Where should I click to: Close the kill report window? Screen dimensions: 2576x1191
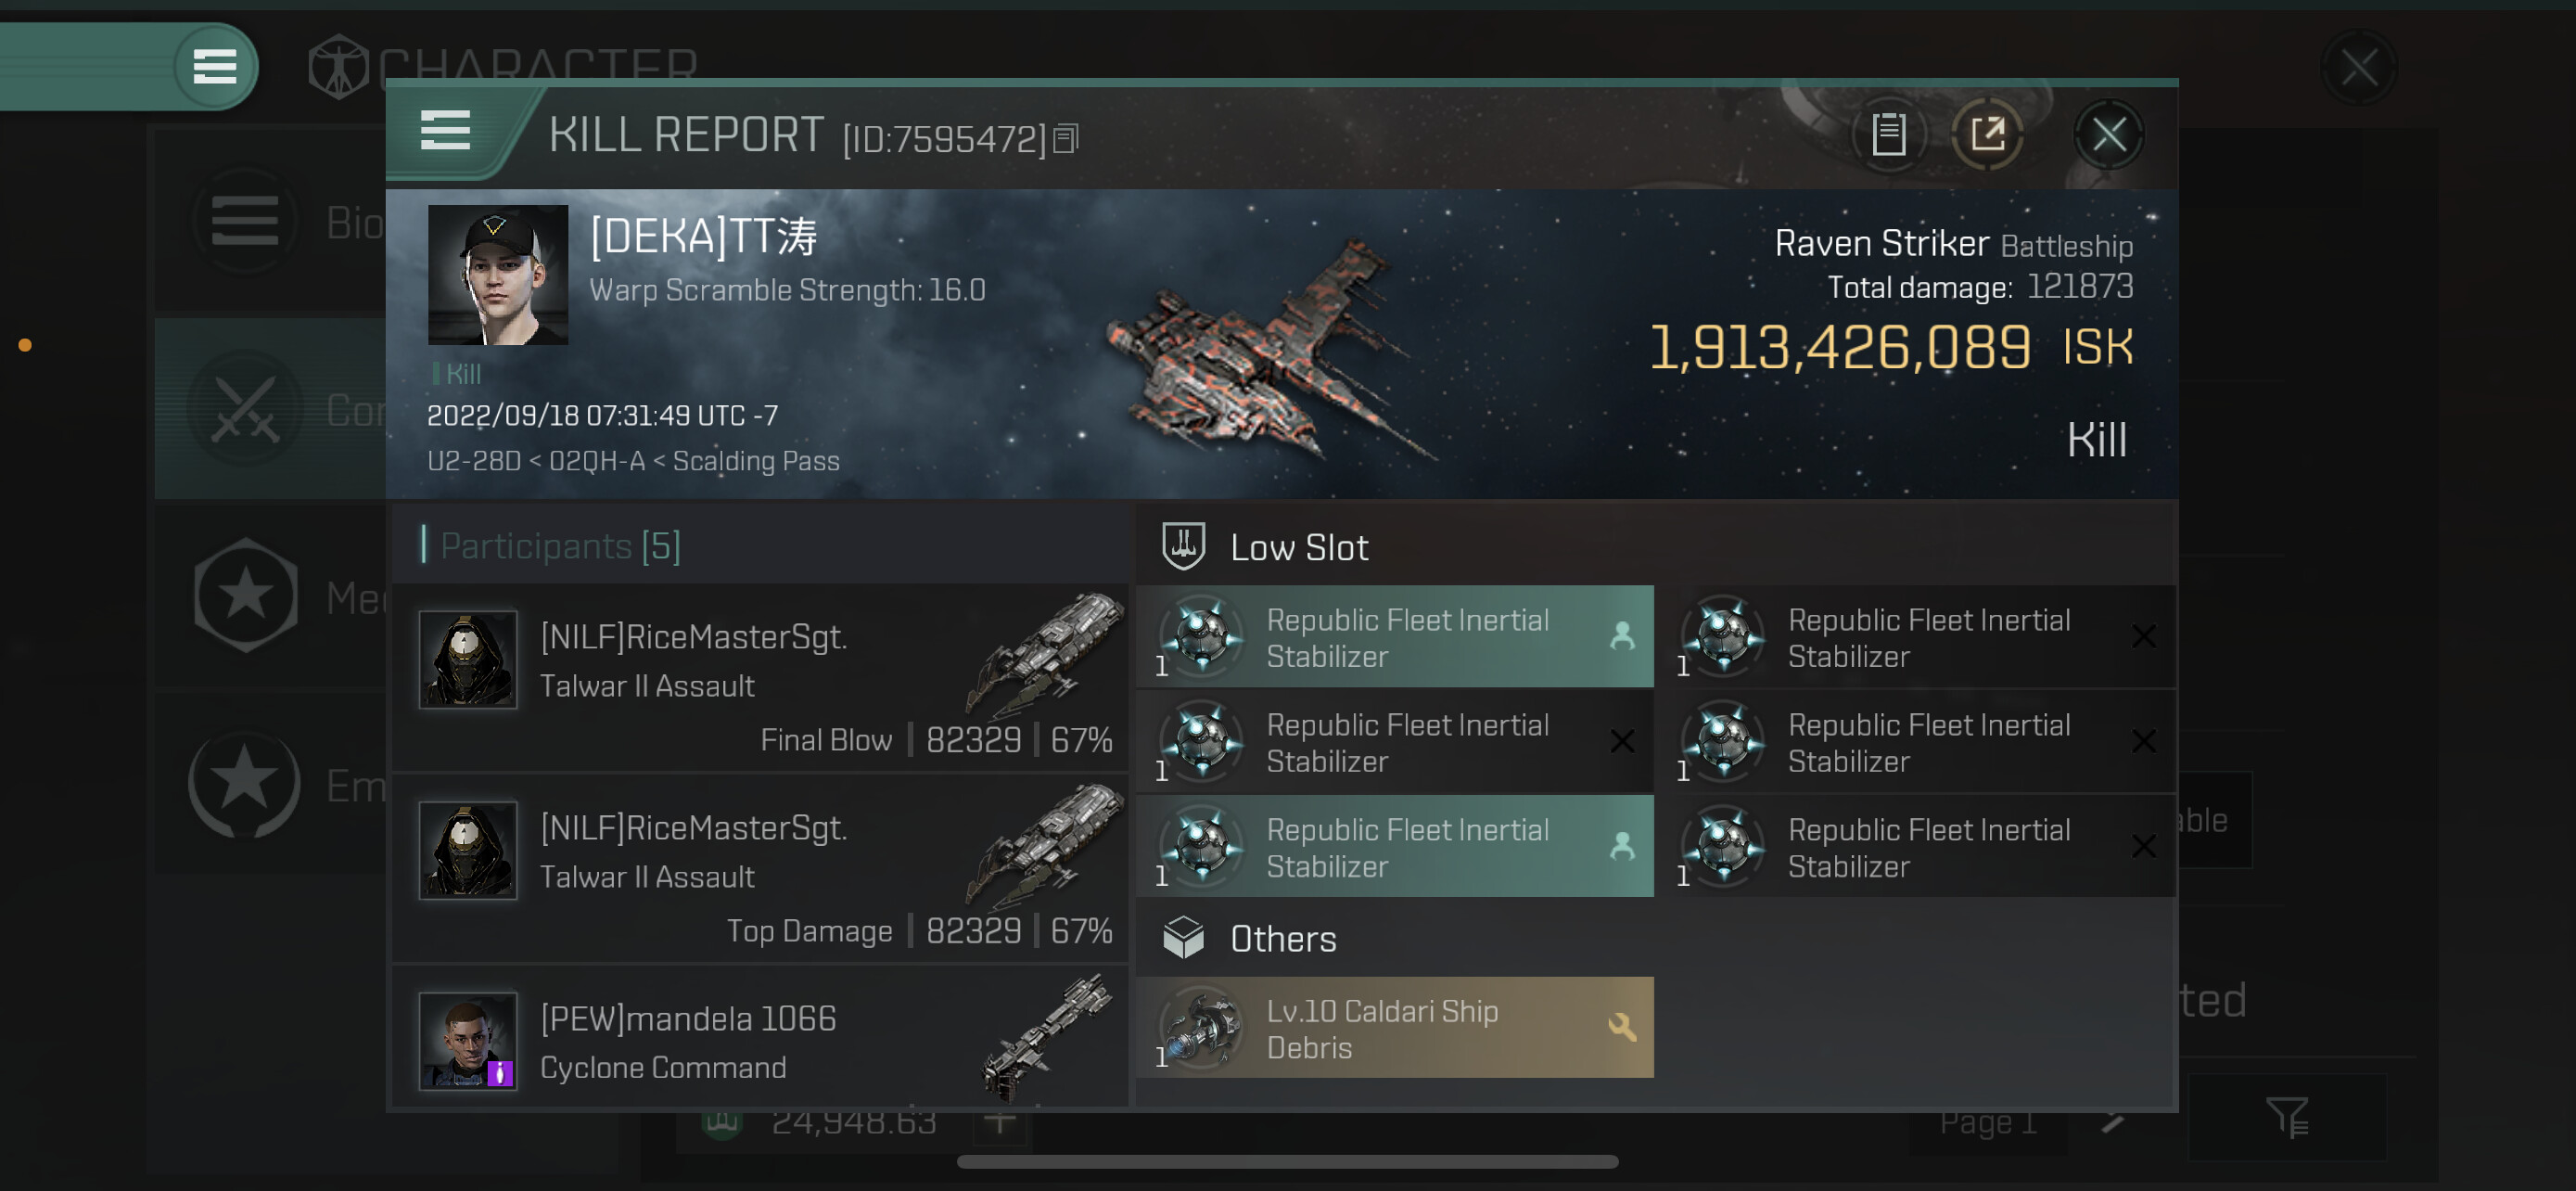pyautogui.click(x=2108, y=134)
